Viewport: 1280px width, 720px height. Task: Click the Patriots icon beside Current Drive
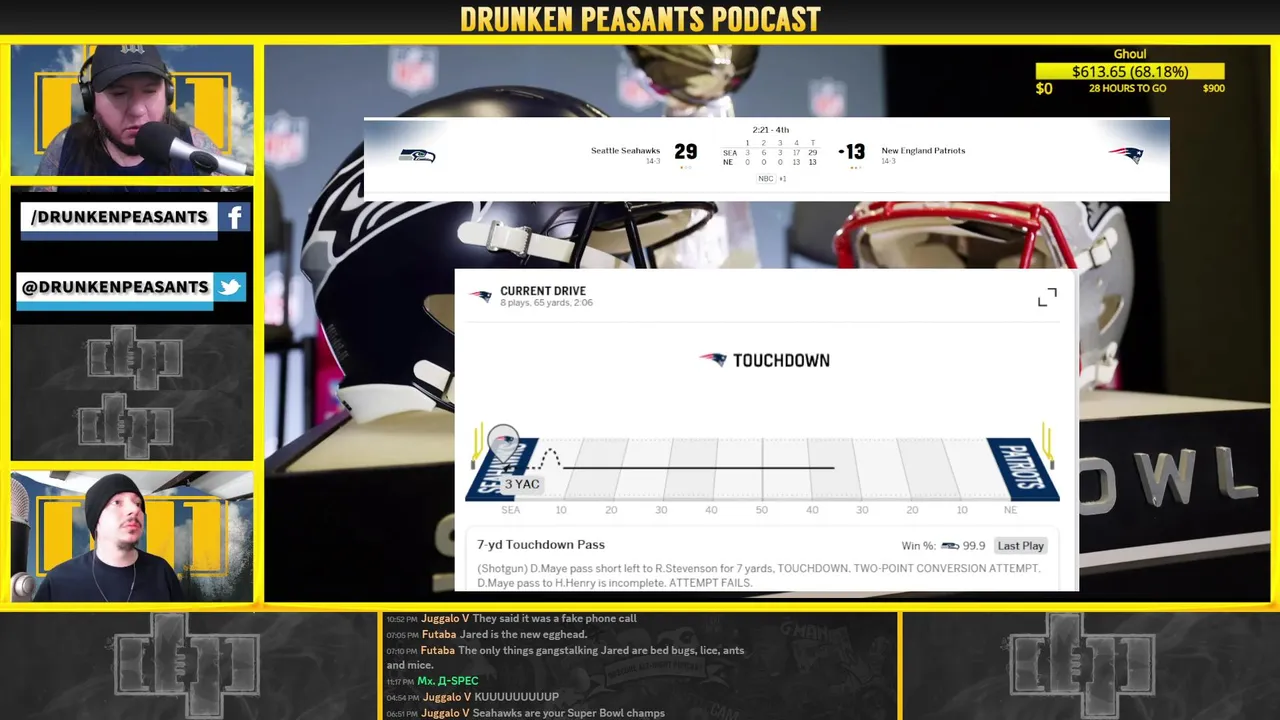[x=481, y=296]
